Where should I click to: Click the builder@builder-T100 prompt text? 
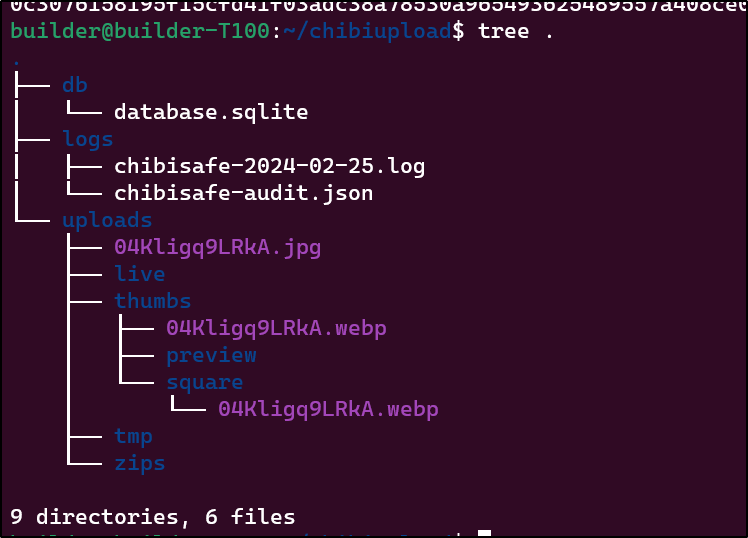[x=140, y=31]
